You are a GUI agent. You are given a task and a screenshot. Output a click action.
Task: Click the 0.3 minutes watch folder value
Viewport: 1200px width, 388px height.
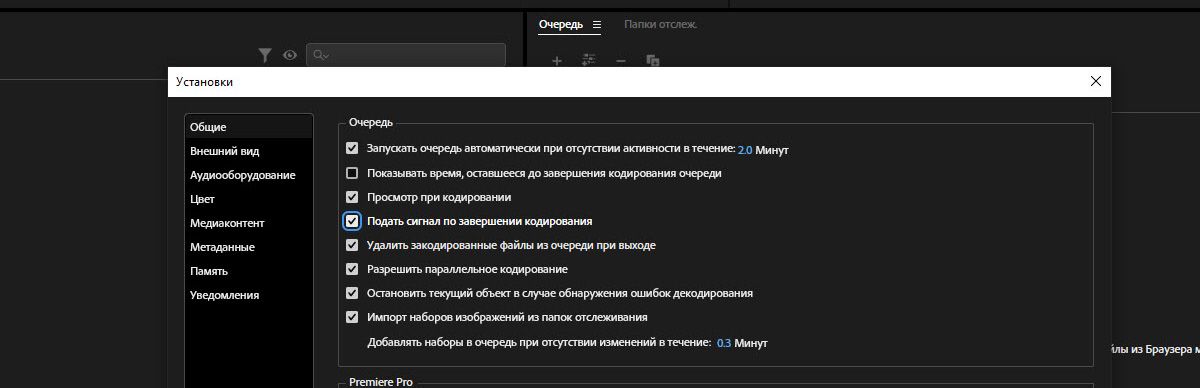pyautogui.click(x=724, y=343)
